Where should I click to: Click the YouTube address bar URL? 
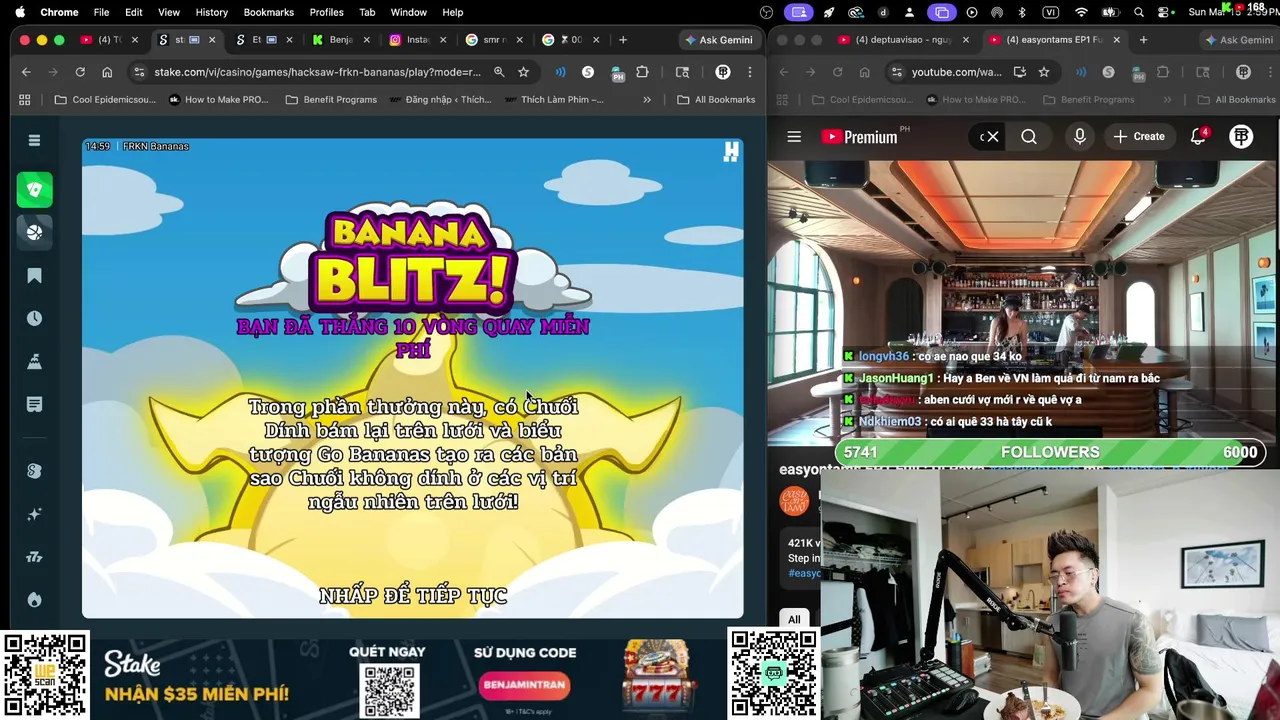tap(956, 72)
